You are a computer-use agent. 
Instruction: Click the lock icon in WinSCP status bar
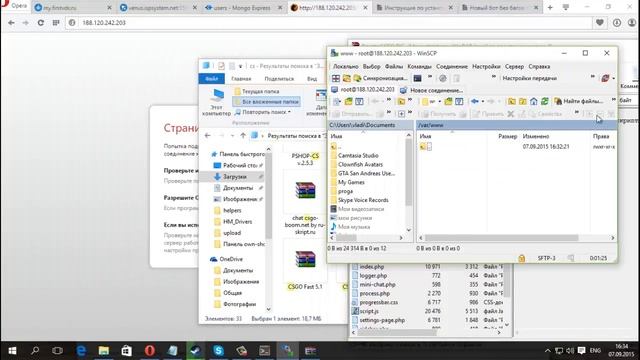pos(522,258)
